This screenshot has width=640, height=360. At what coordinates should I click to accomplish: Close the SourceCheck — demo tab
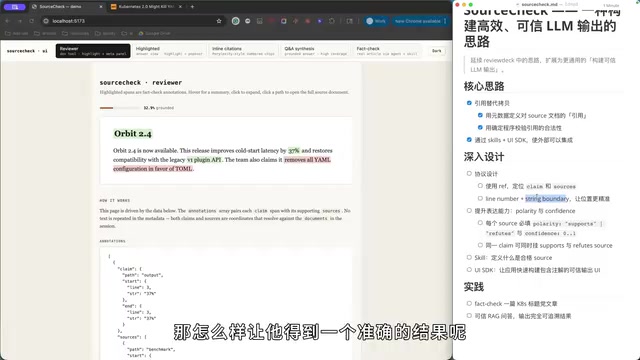tap(101, 7)
